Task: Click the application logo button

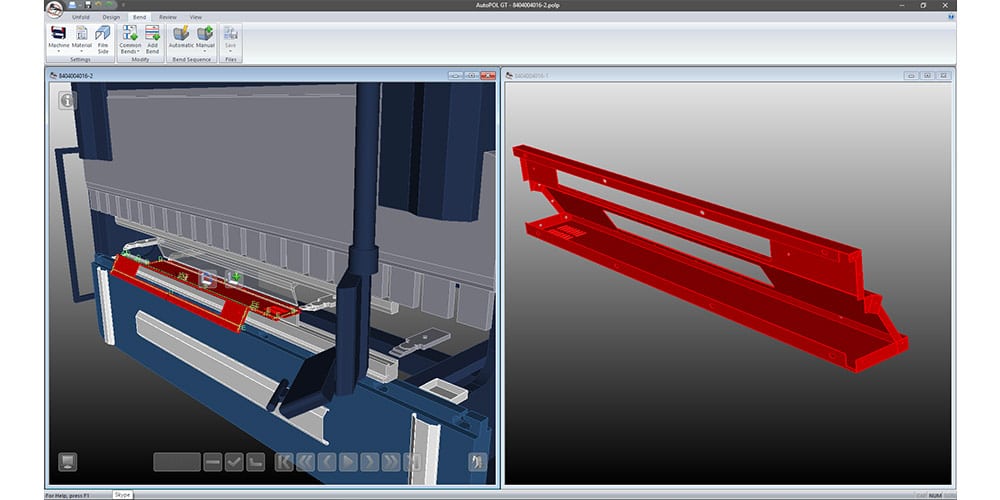Action: point(54,9)
